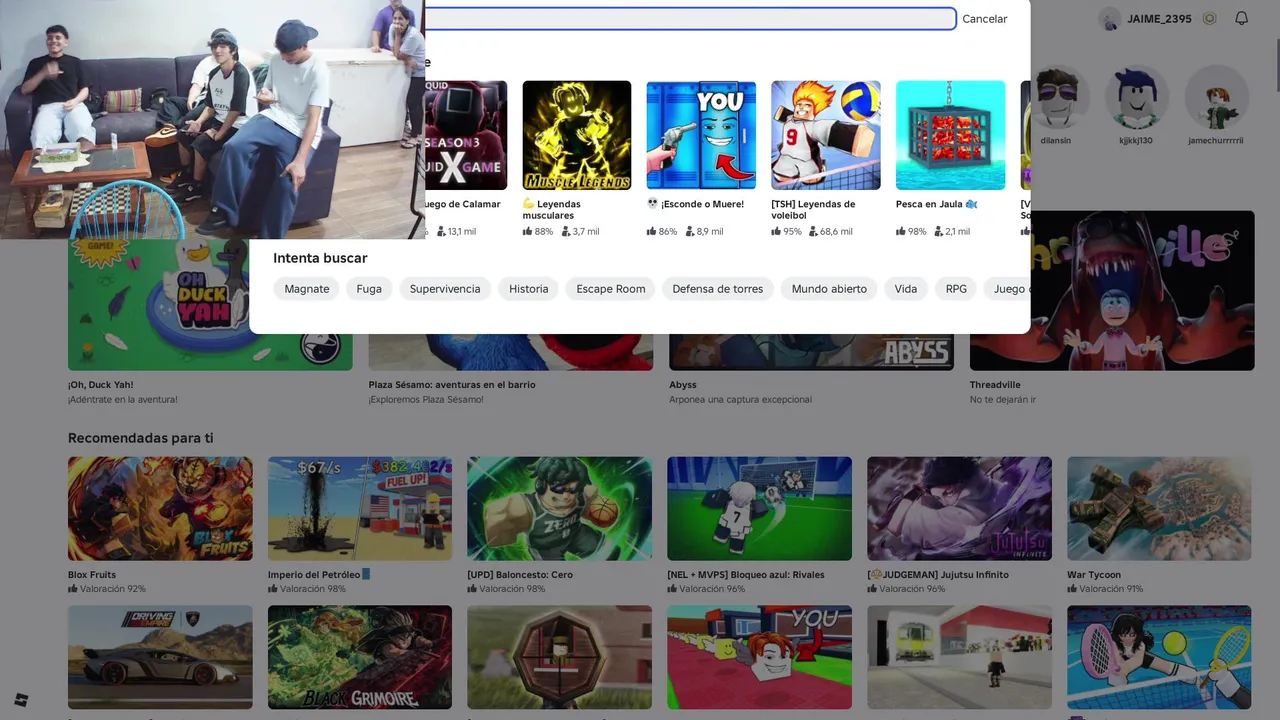
Task: Click the webcam overlay video
Action: [x=212, y=119]
